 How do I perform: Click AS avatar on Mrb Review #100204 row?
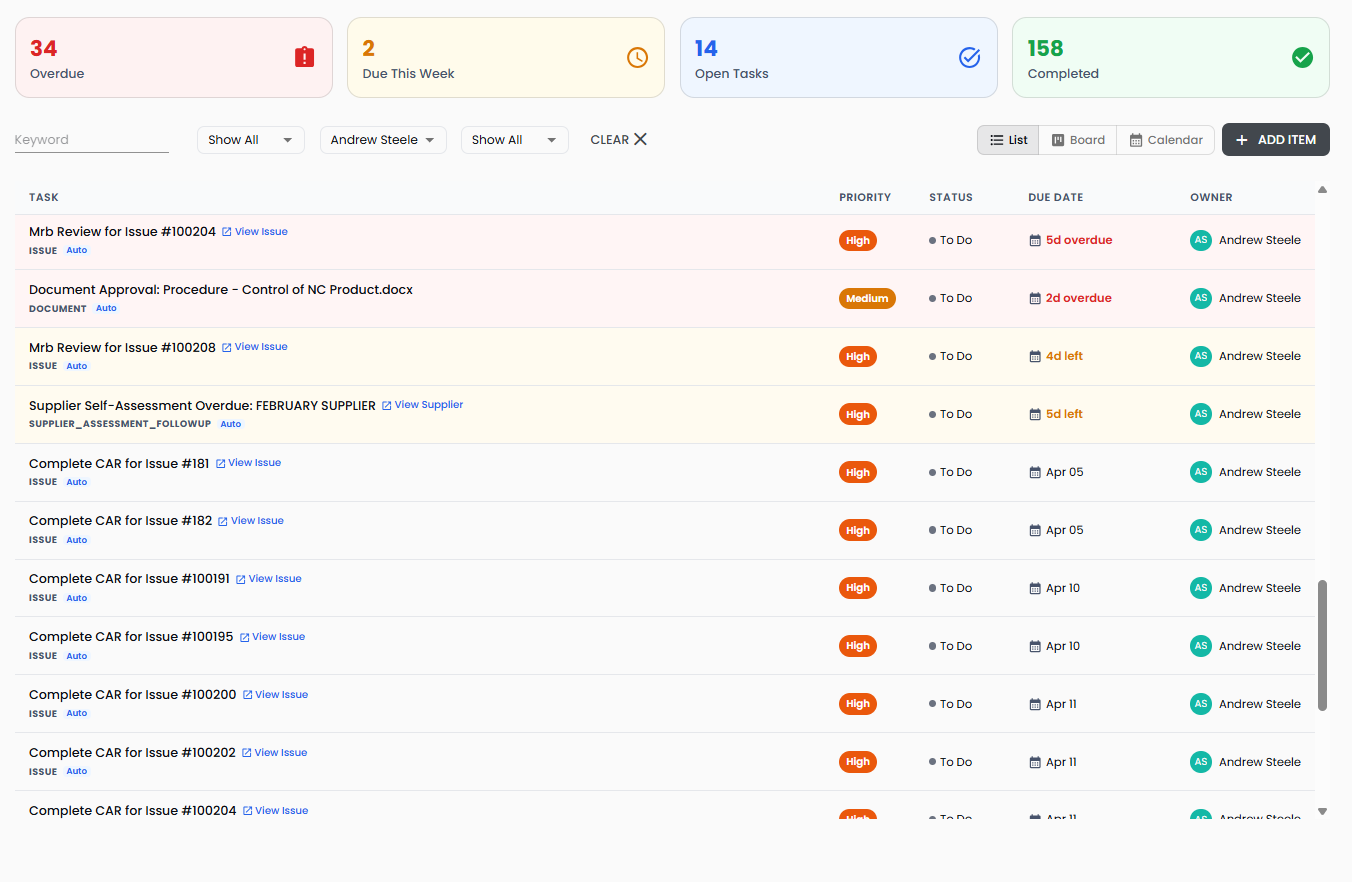[x=1200, y=240]
